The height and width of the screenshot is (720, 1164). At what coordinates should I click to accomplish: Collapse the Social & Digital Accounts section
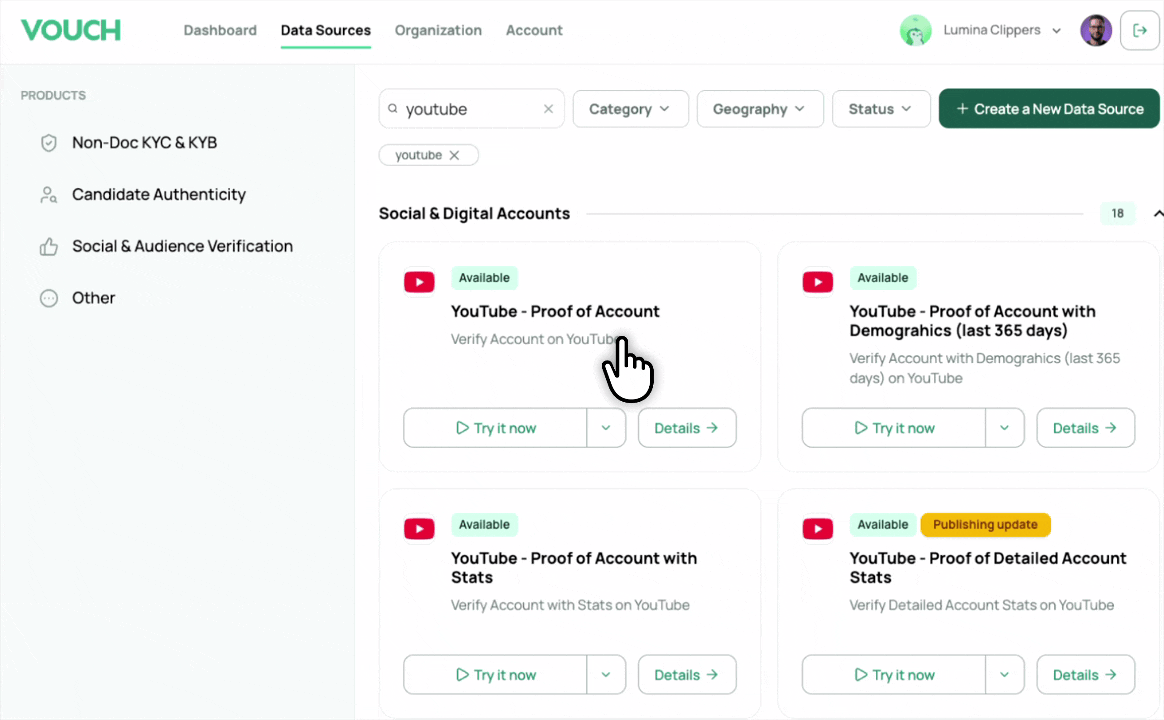tap(1157, 214)
